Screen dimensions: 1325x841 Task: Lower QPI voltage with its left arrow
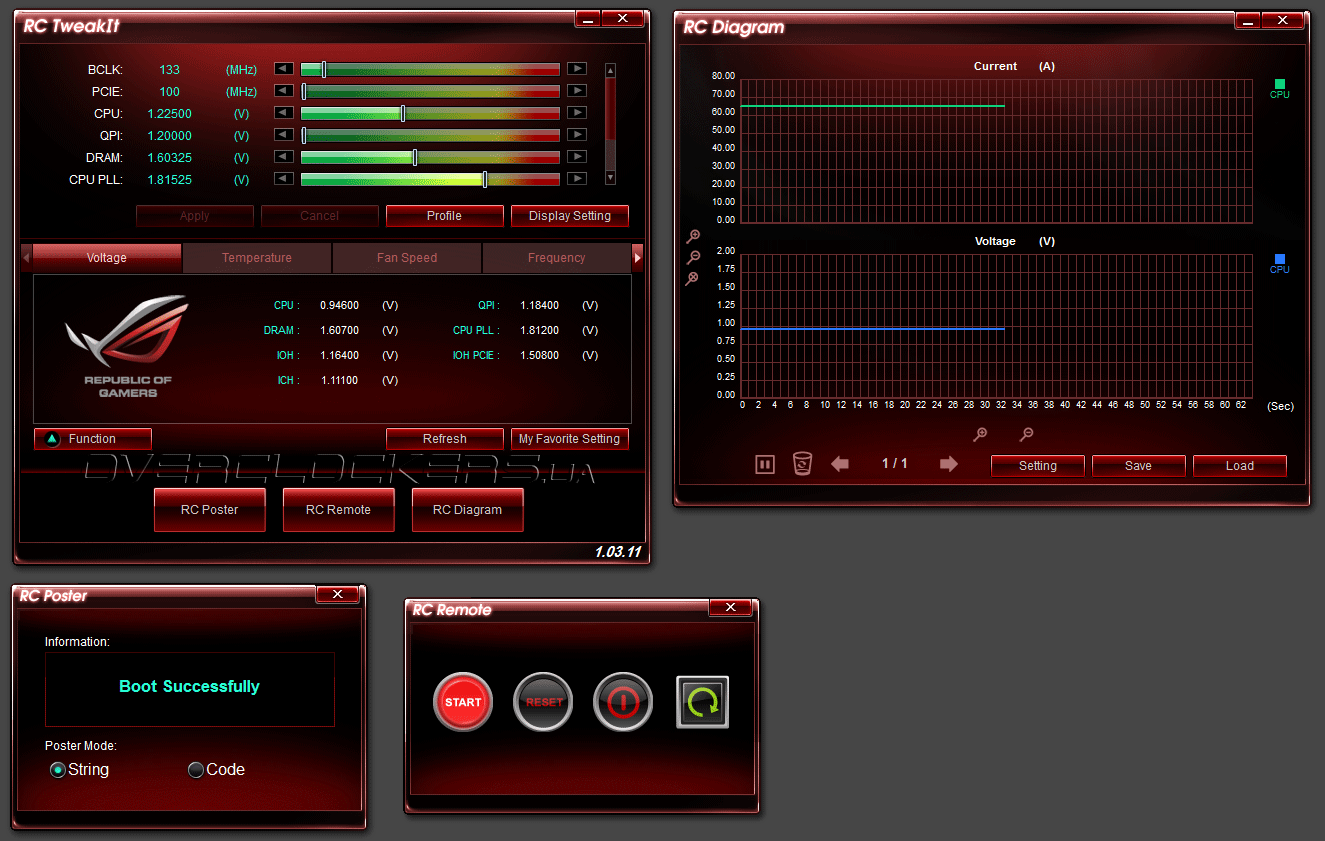284,135
